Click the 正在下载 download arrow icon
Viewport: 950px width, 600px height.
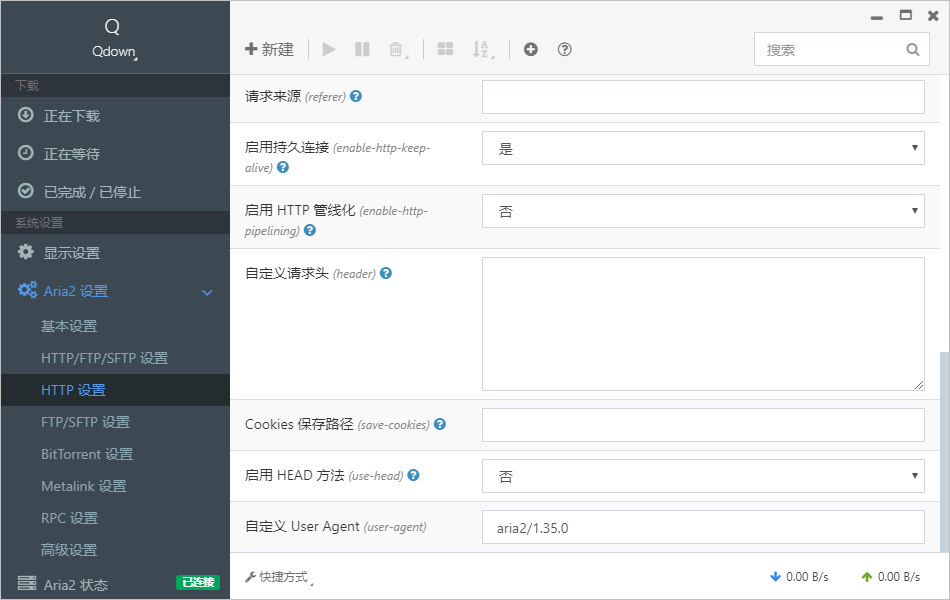[25, 115]
